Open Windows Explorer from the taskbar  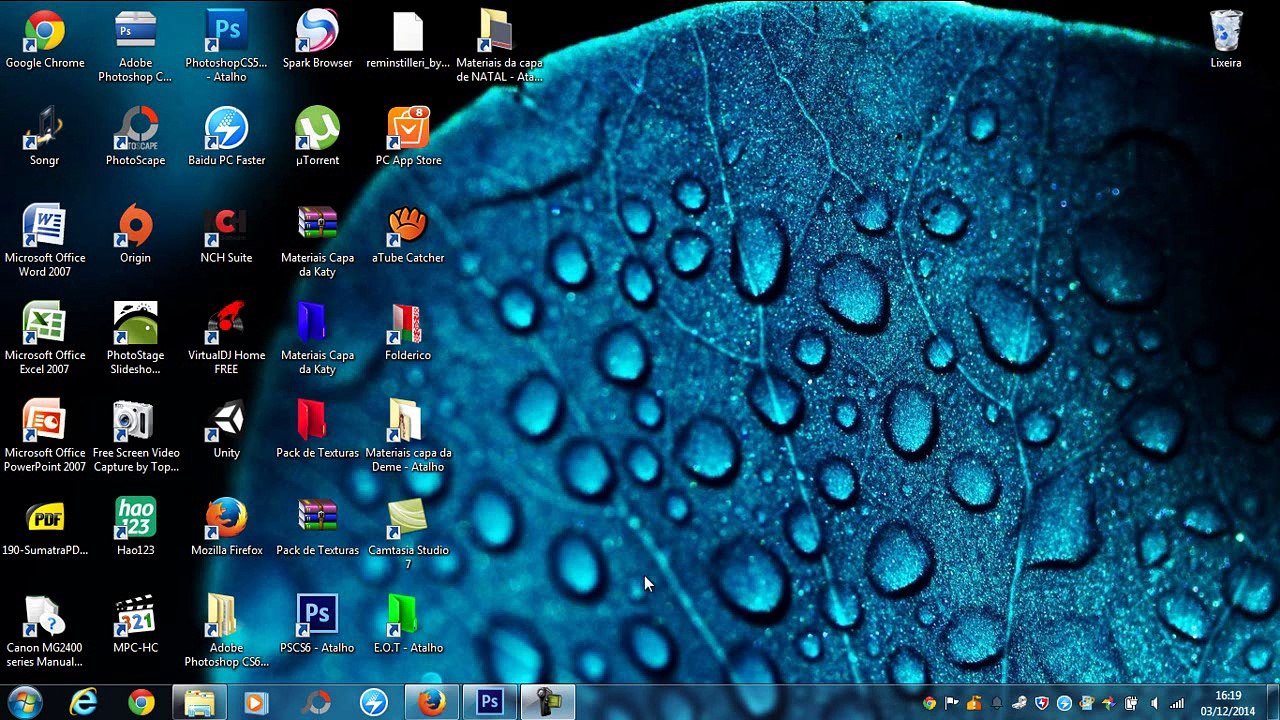[199, 702]
